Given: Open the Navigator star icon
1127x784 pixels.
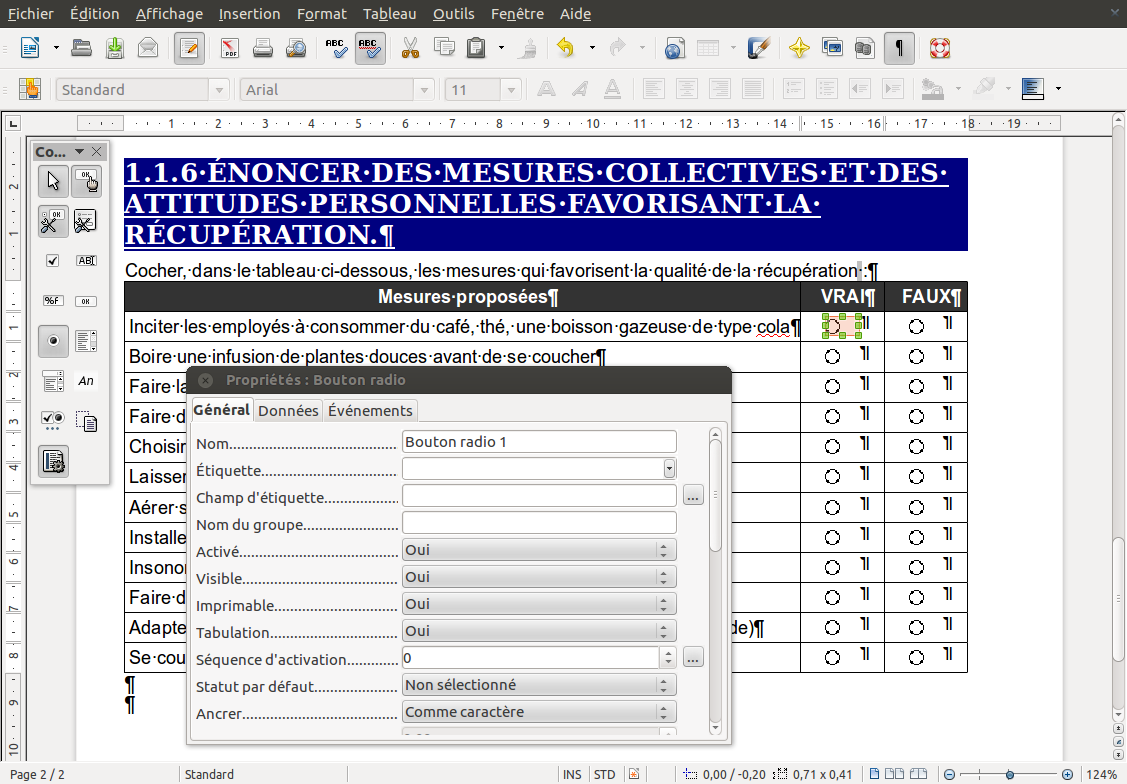Looking at the screenshot, I should pyautogui.click(x=798, y=47).
